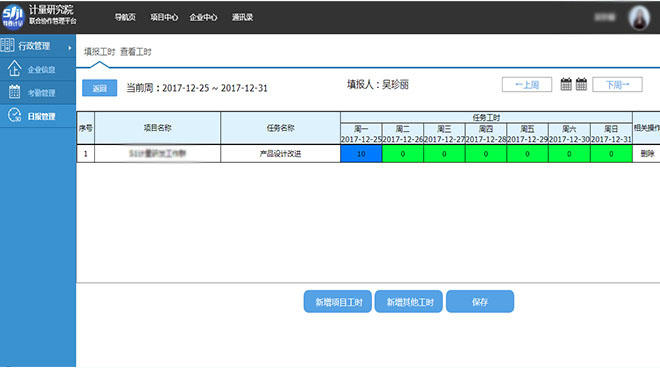
Task: Click the blurred username in the header
Action: coord(605,17)
